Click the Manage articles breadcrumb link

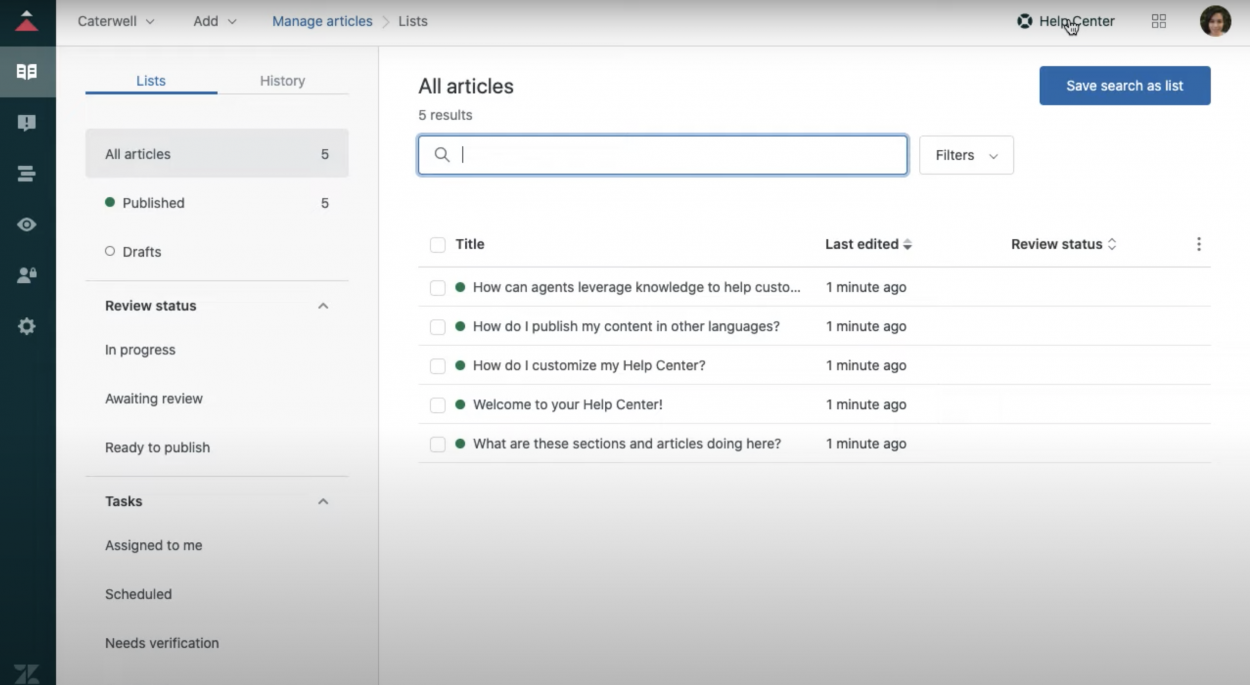(x=322, y=21)
